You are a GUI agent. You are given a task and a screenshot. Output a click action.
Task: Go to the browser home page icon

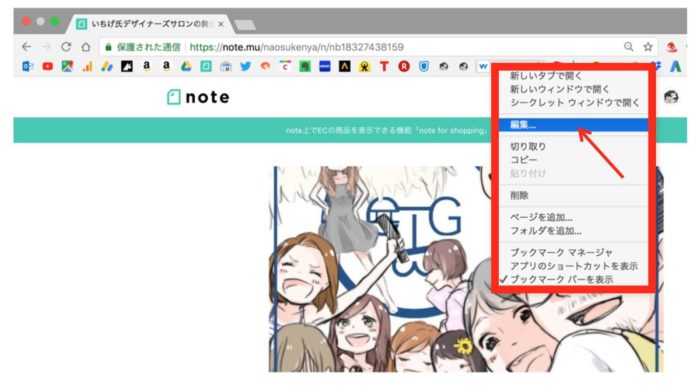point(86,46)
